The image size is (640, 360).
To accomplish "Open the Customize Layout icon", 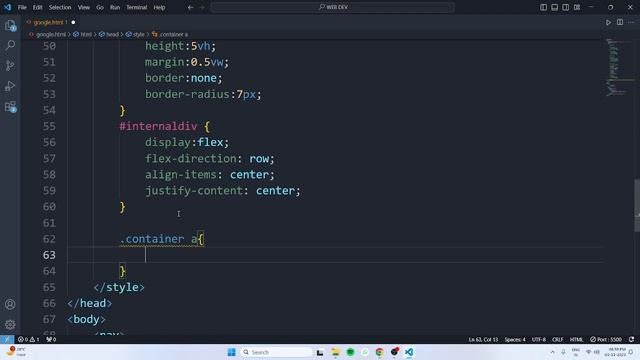I will point(577,7).
